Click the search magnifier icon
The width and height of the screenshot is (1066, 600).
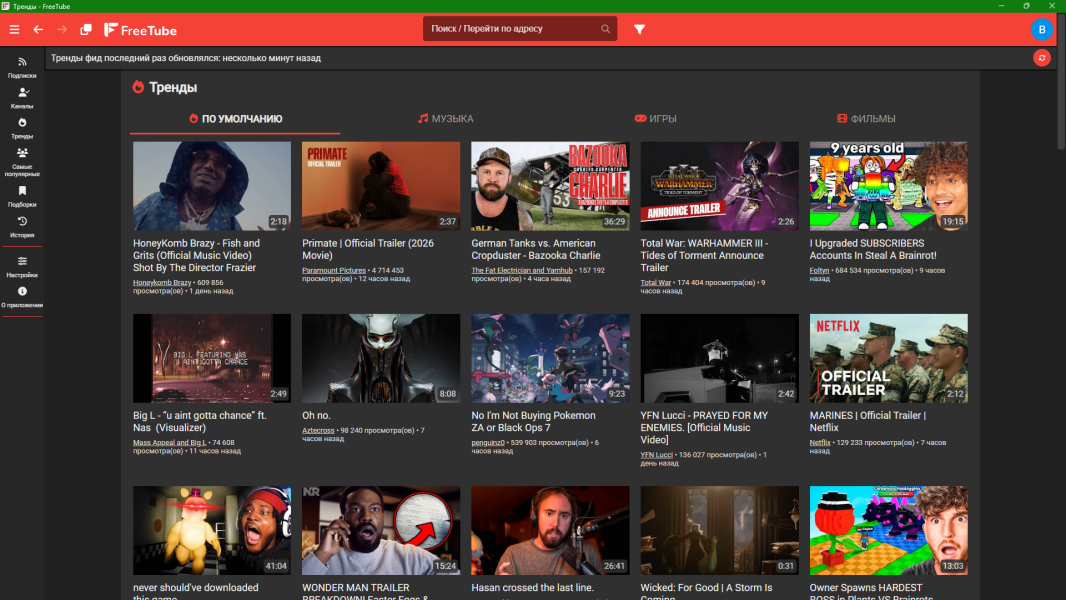[605, 29]
